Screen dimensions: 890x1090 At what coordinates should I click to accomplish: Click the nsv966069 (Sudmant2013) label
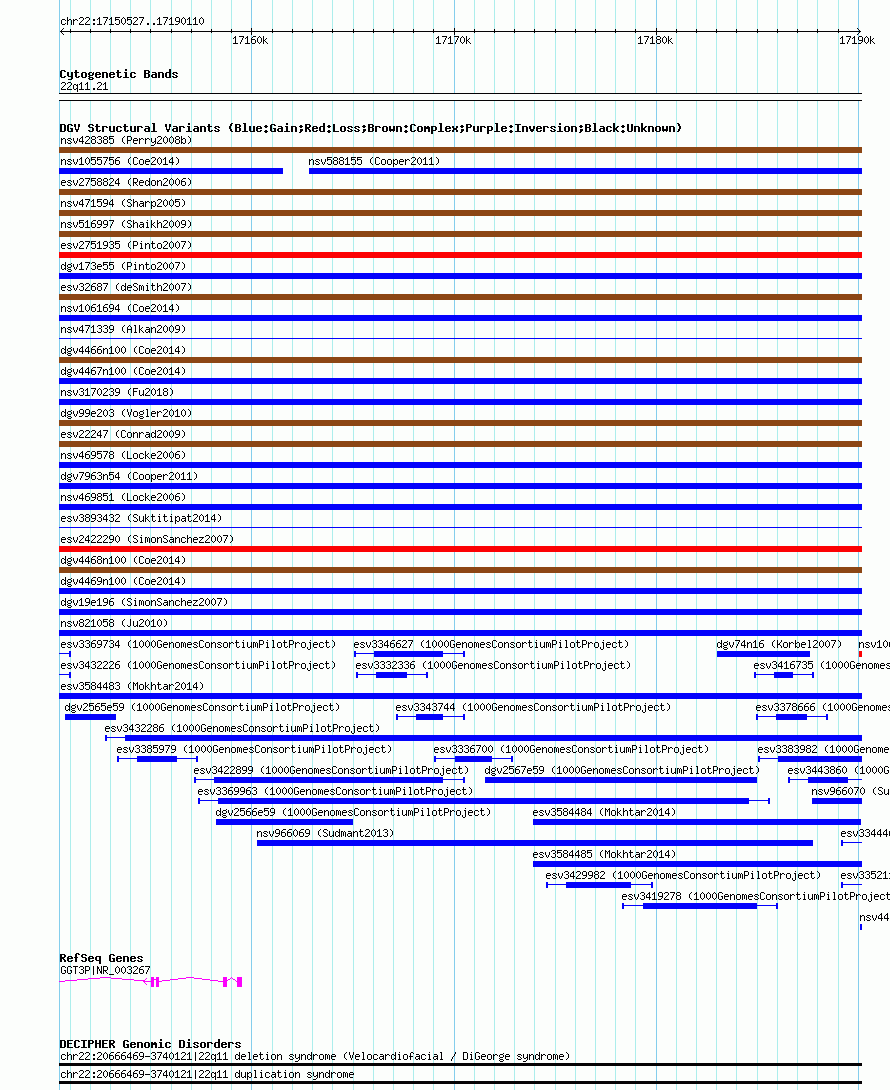pyautogui.click(x=325, y=833)
